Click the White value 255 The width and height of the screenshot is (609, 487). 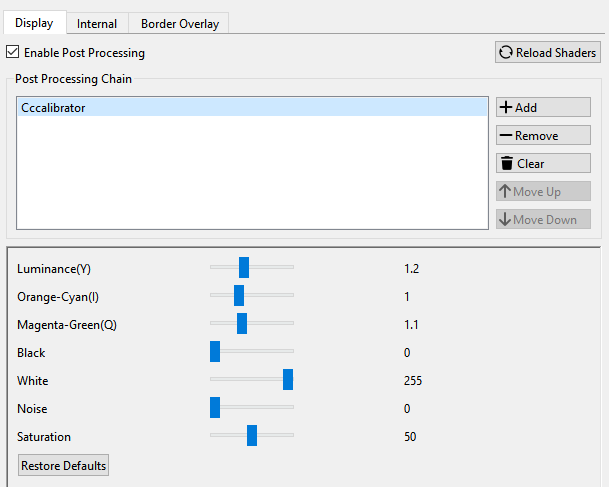pyautogui.click(x=412, y=381)
